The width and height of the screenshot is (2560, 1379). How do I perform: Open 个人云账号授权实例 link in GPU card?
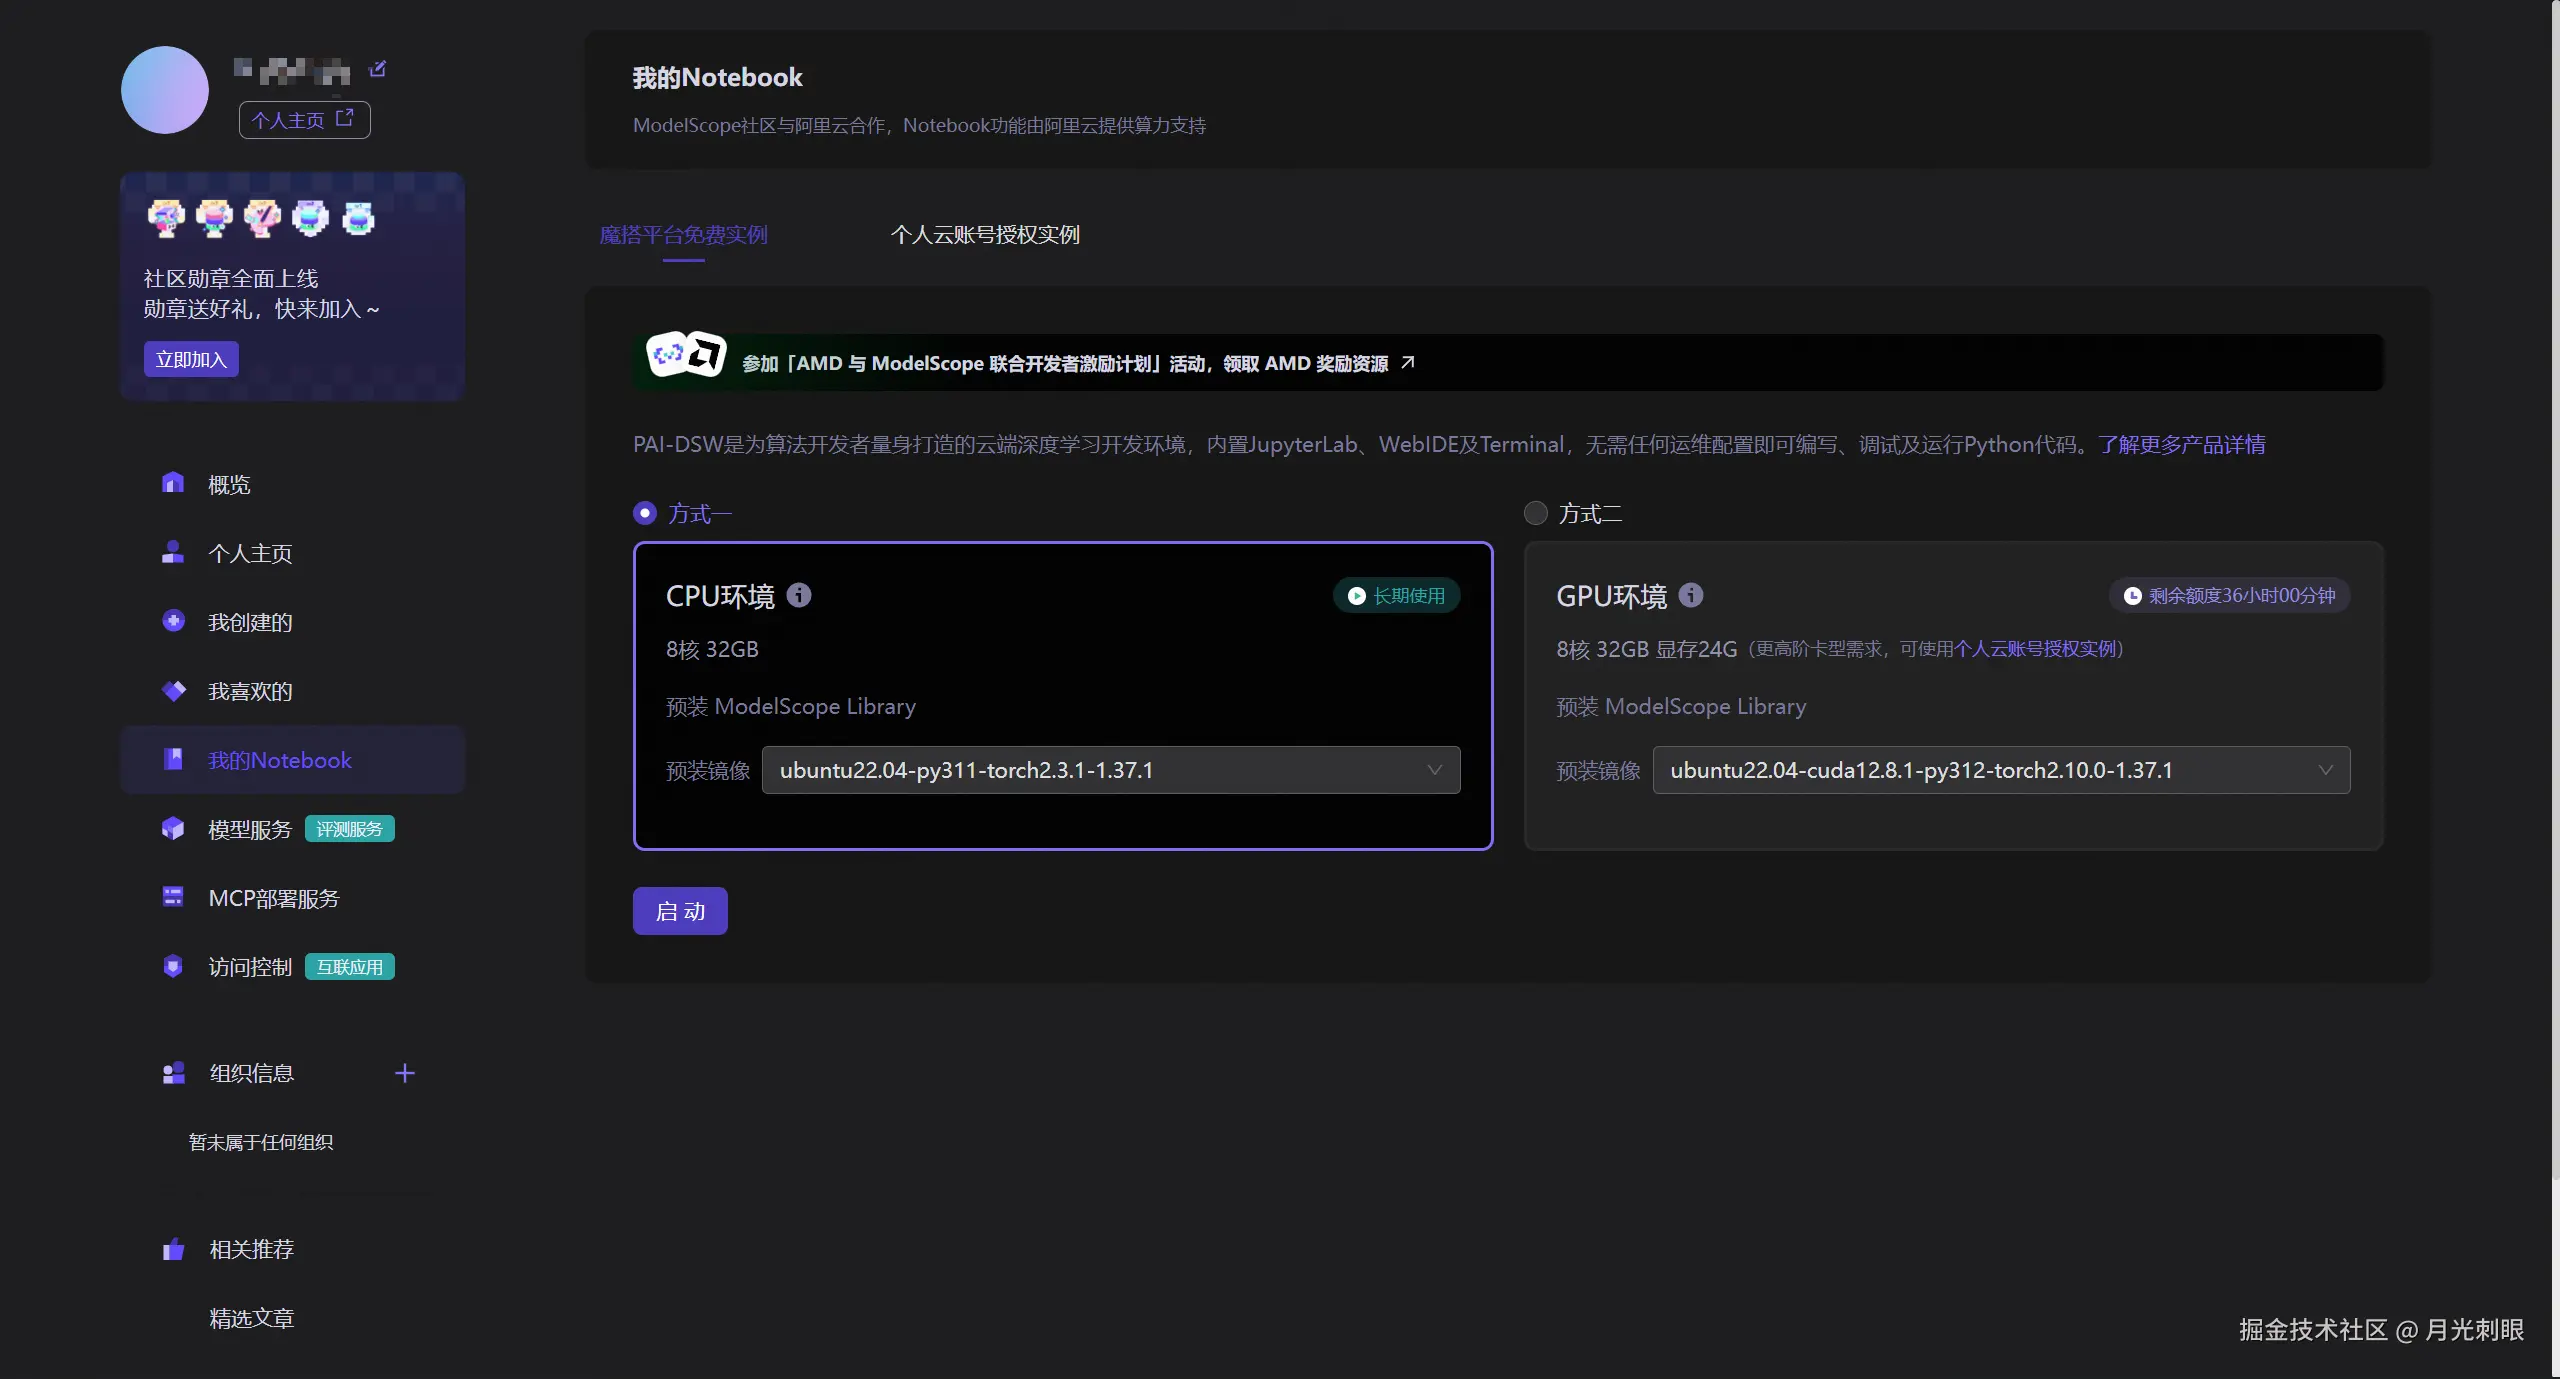[2035, 649]
